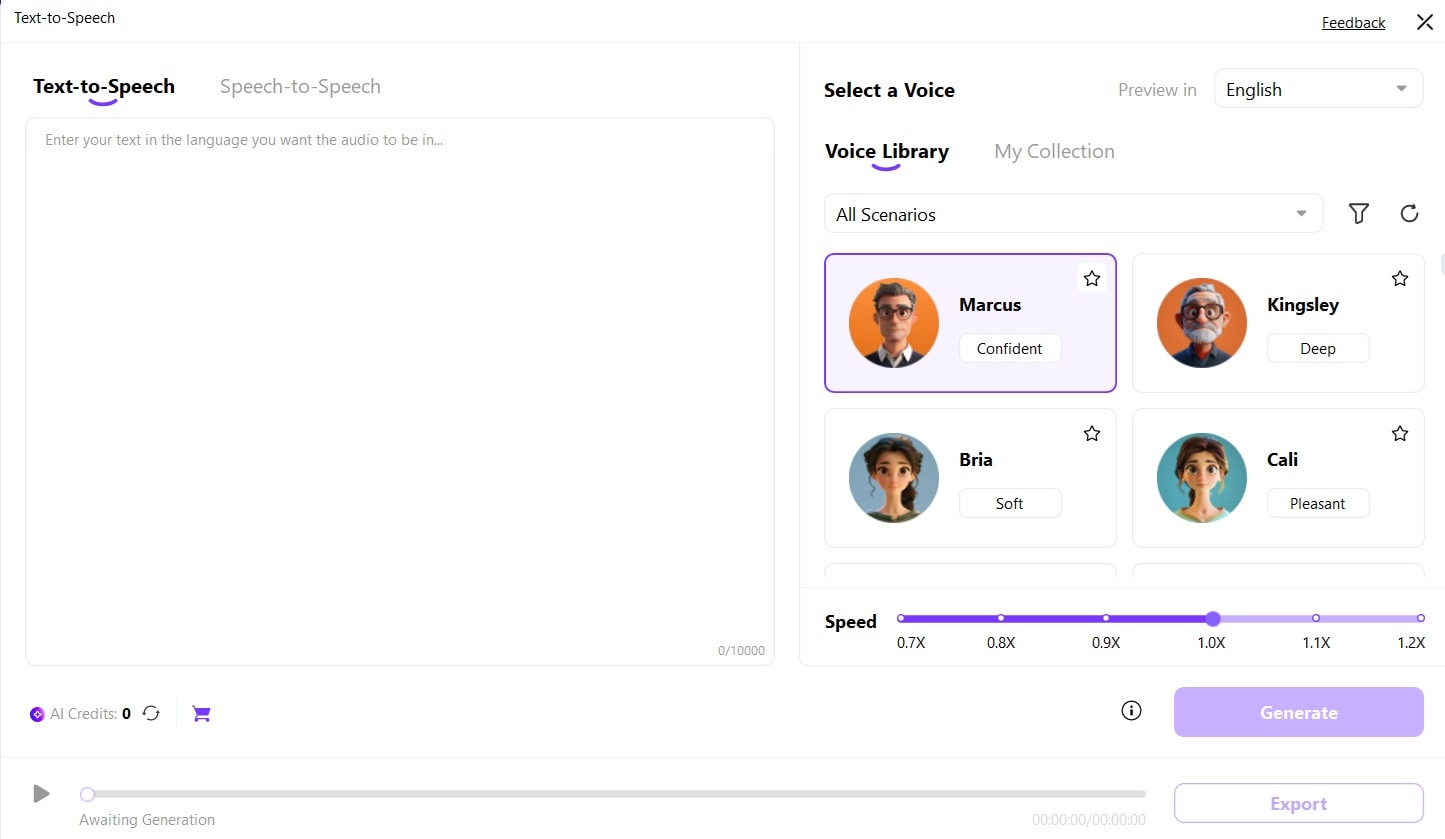Open the Feedback link
The image size is (1445, 839).
pyautogui.click(x=1353, y=23)
